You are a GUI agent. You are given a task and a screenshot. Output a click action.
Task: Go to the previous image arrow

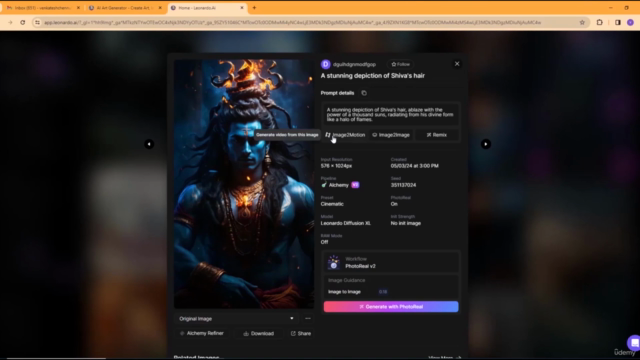coord(149,144)
